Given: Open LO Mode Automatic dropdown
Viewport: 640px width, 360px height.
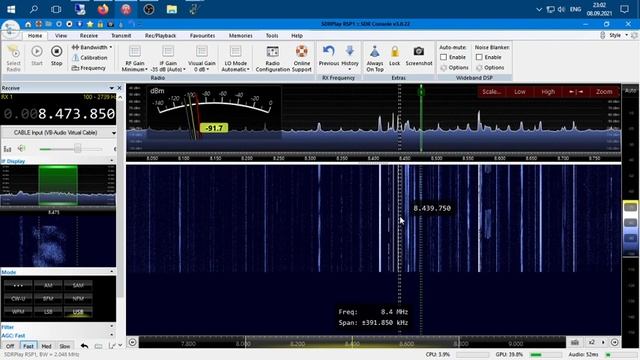Looking at the screenshot, I should [236, 58].
